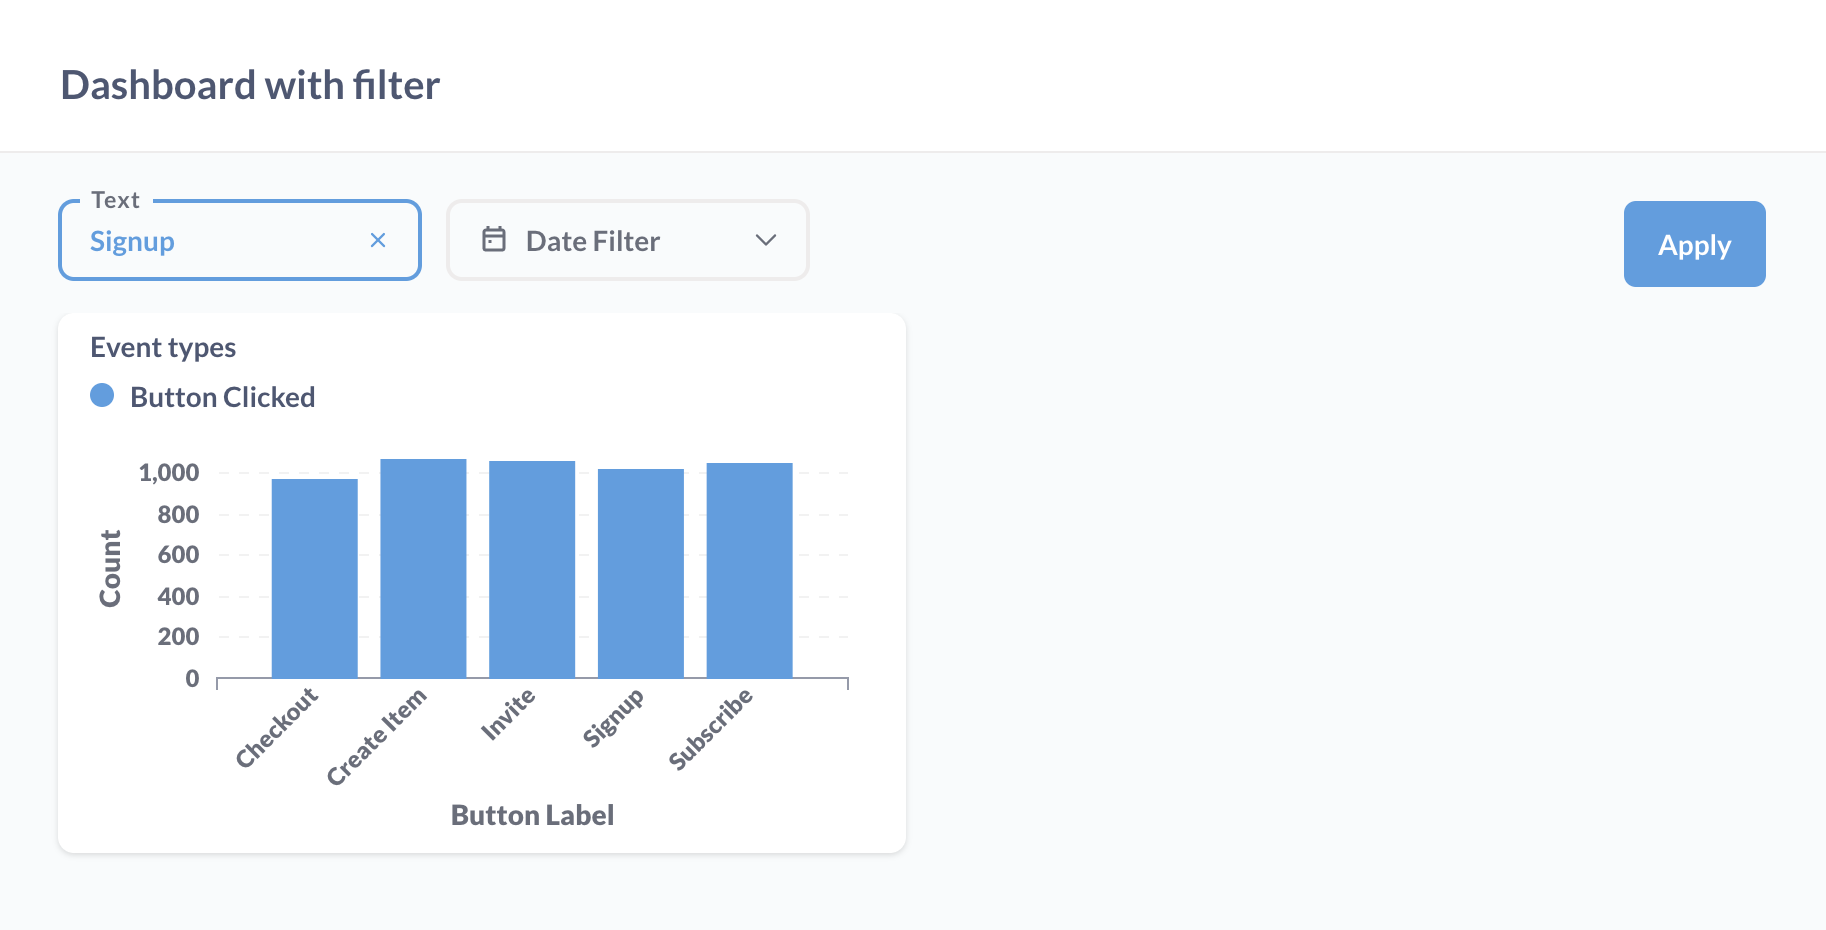Image resolution: width=1826 pixels, height=930 pixels.
Task: Toggle the Button Clicked legend label
Action: click(x=222, y=398)
